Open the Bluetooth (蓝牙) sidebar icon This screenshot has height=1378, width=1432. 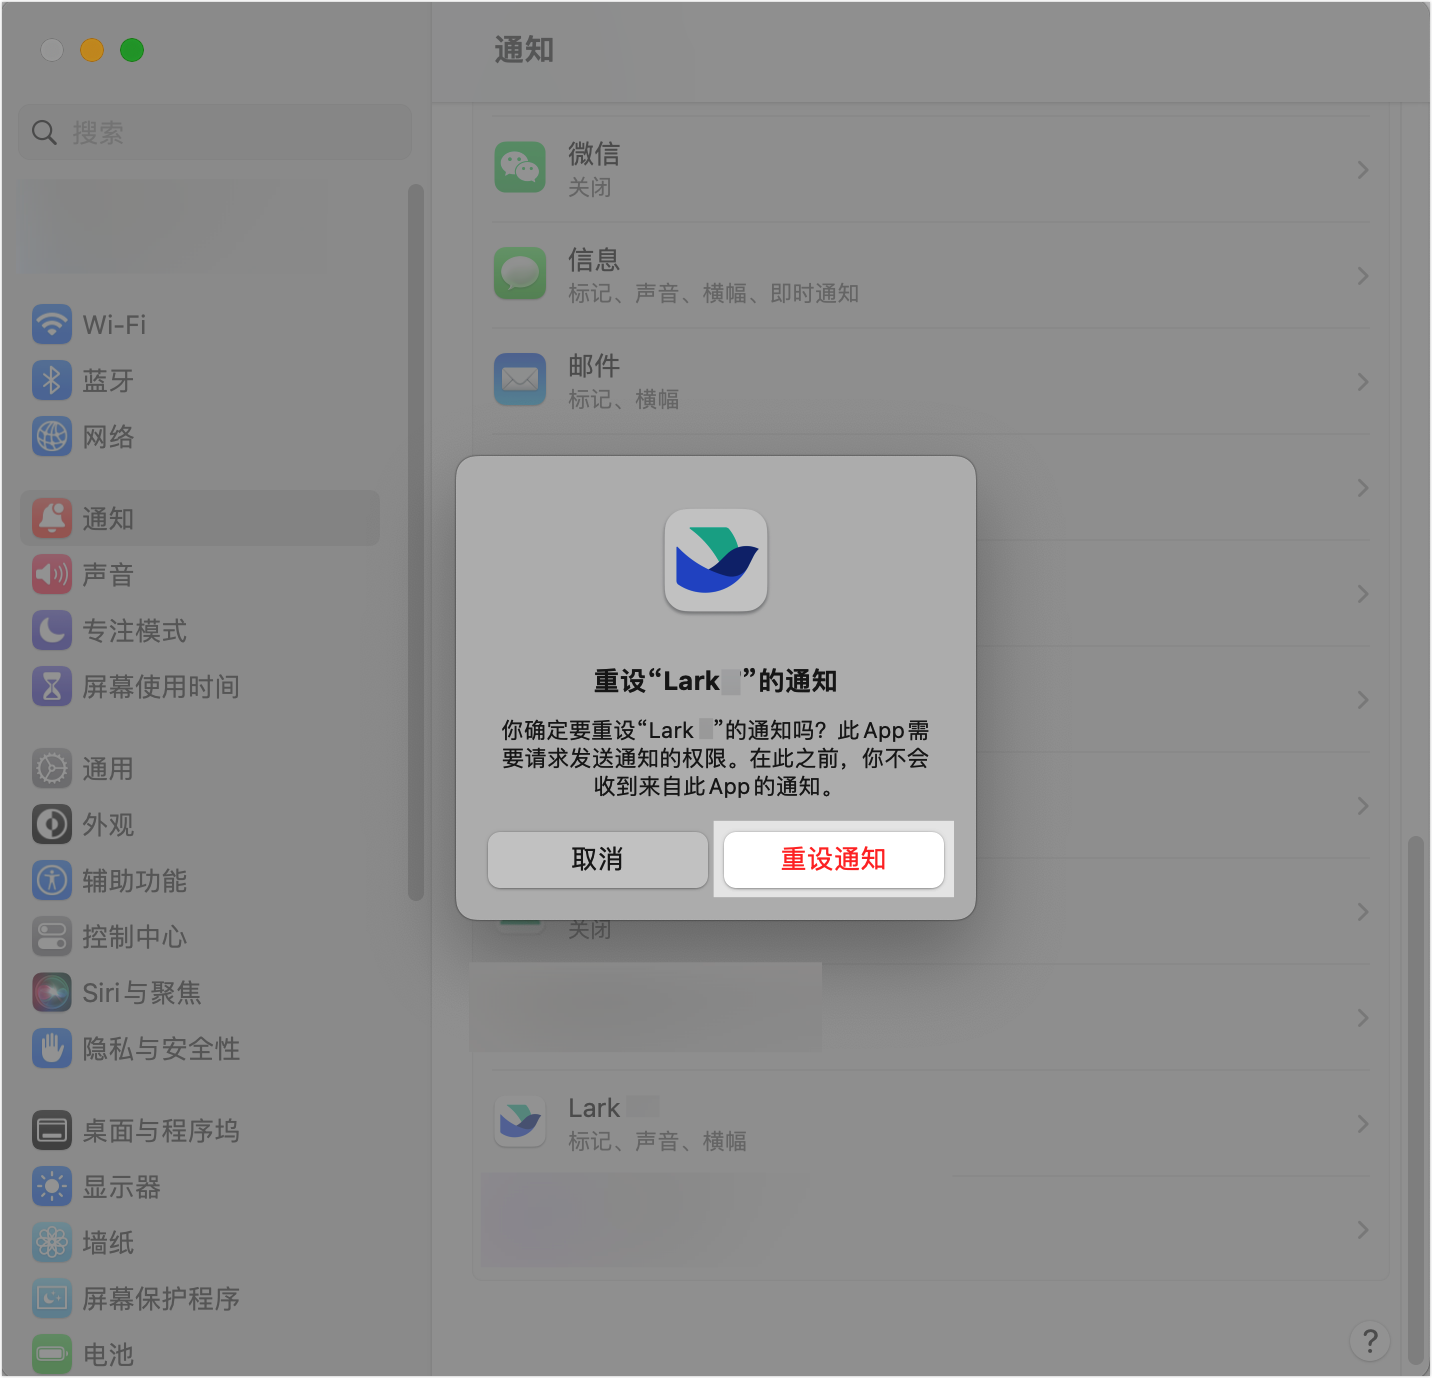52,380
